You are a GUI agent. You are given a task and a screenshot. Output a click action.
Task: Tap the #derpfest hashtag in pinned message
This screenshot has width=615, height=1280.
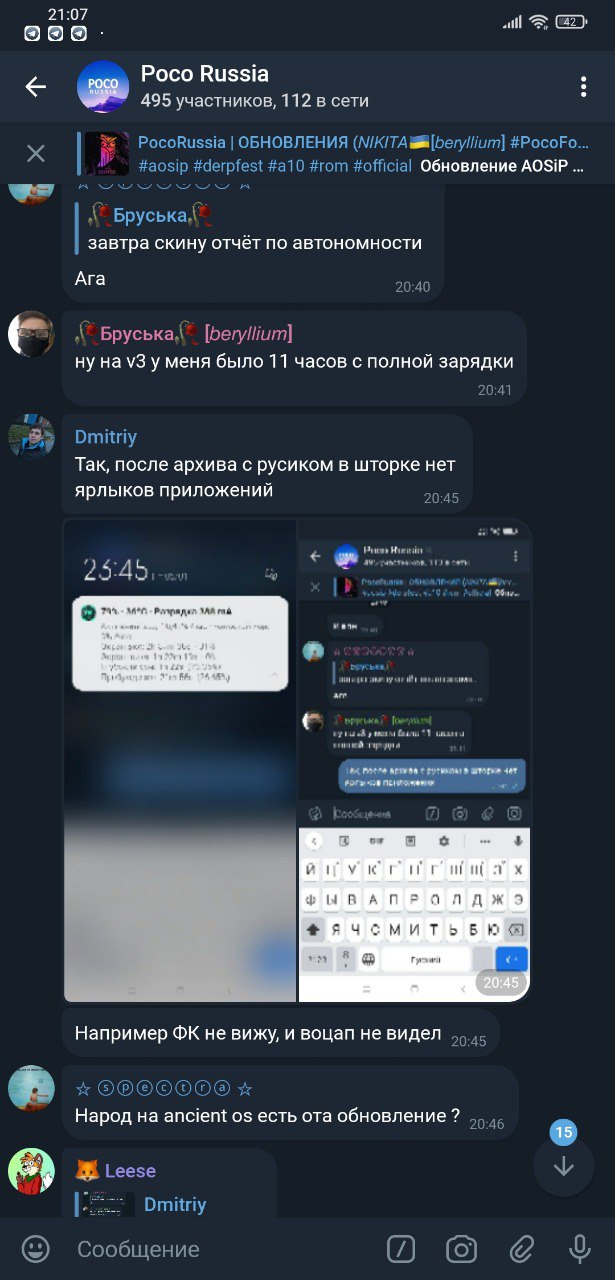click(228, 166)
